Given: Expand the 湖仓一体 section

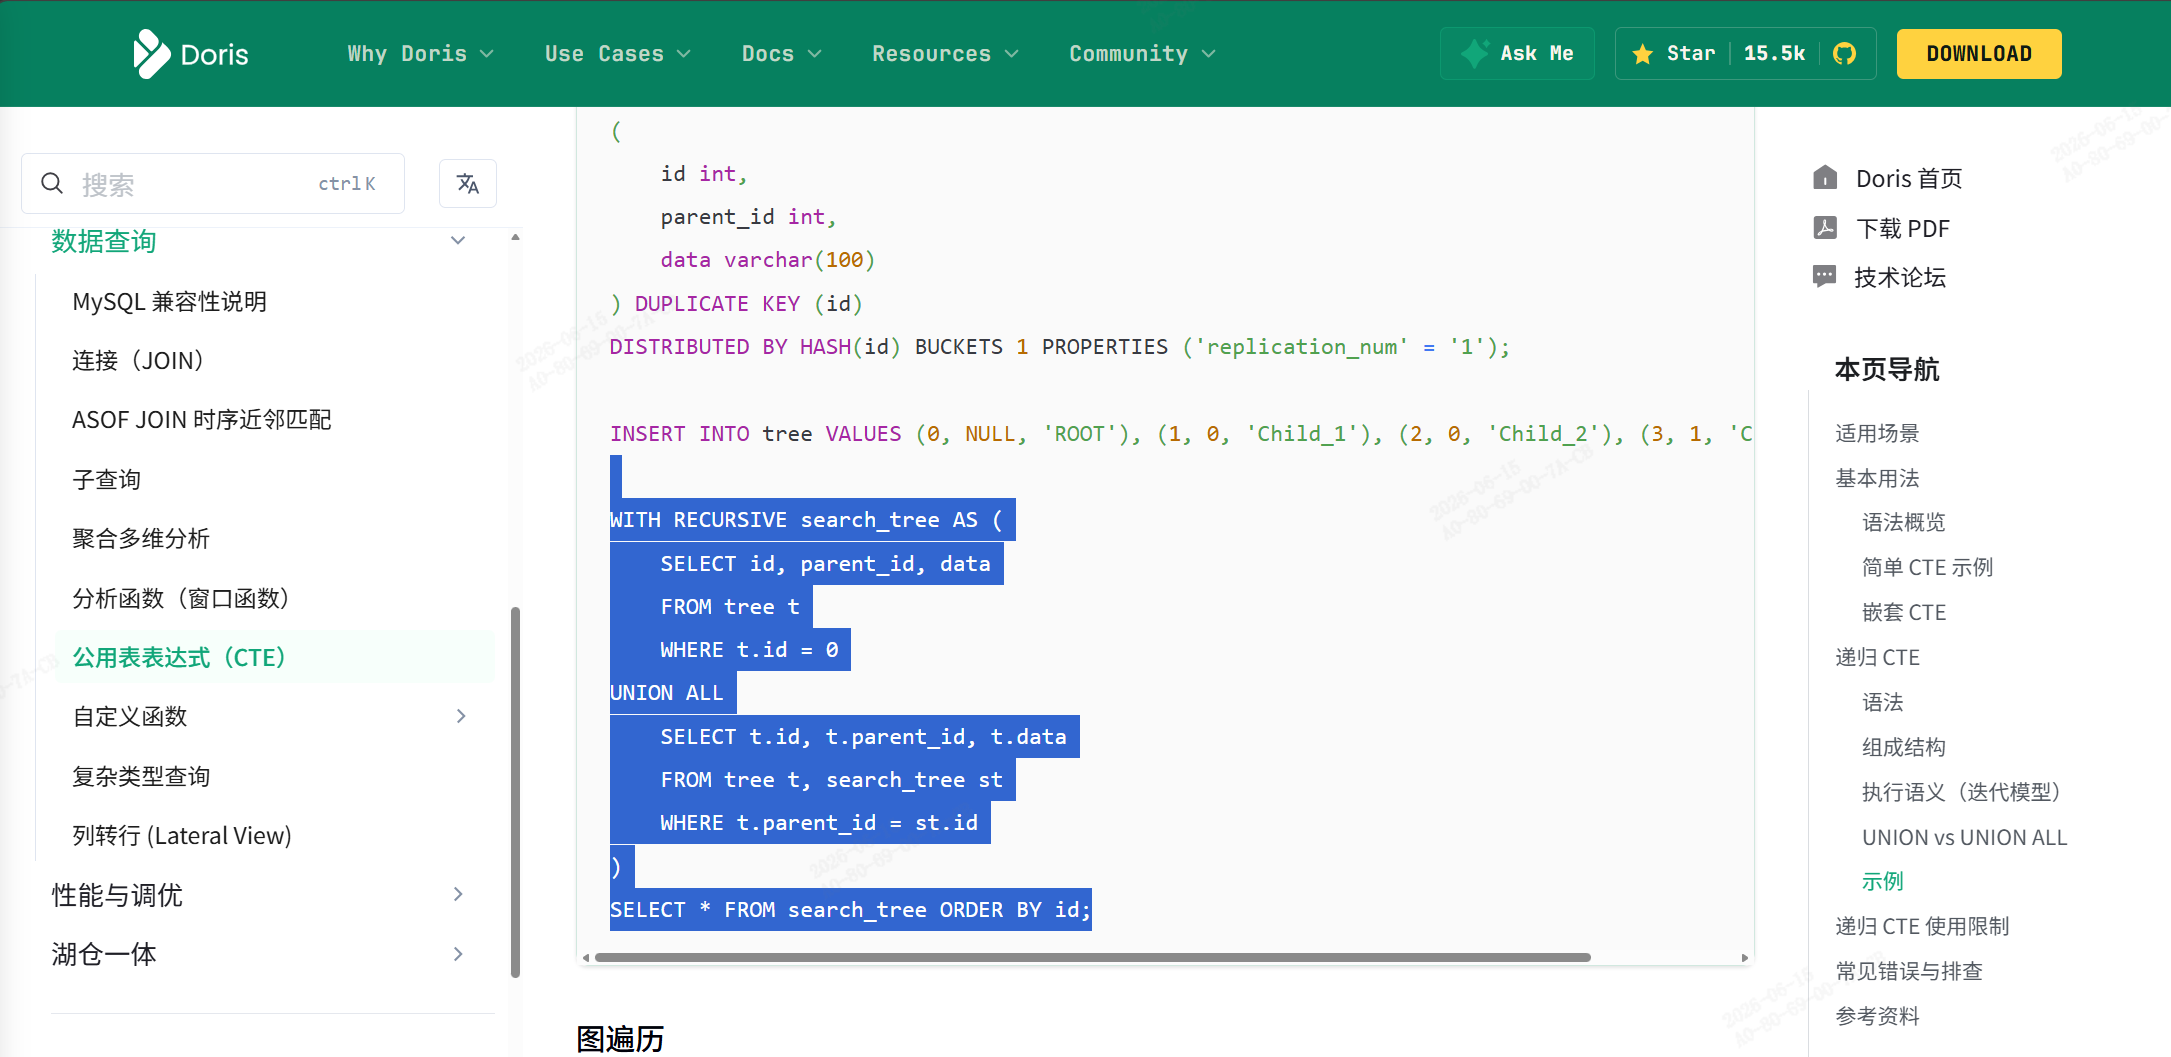Looking at the screenshot, I should (458, 954).
